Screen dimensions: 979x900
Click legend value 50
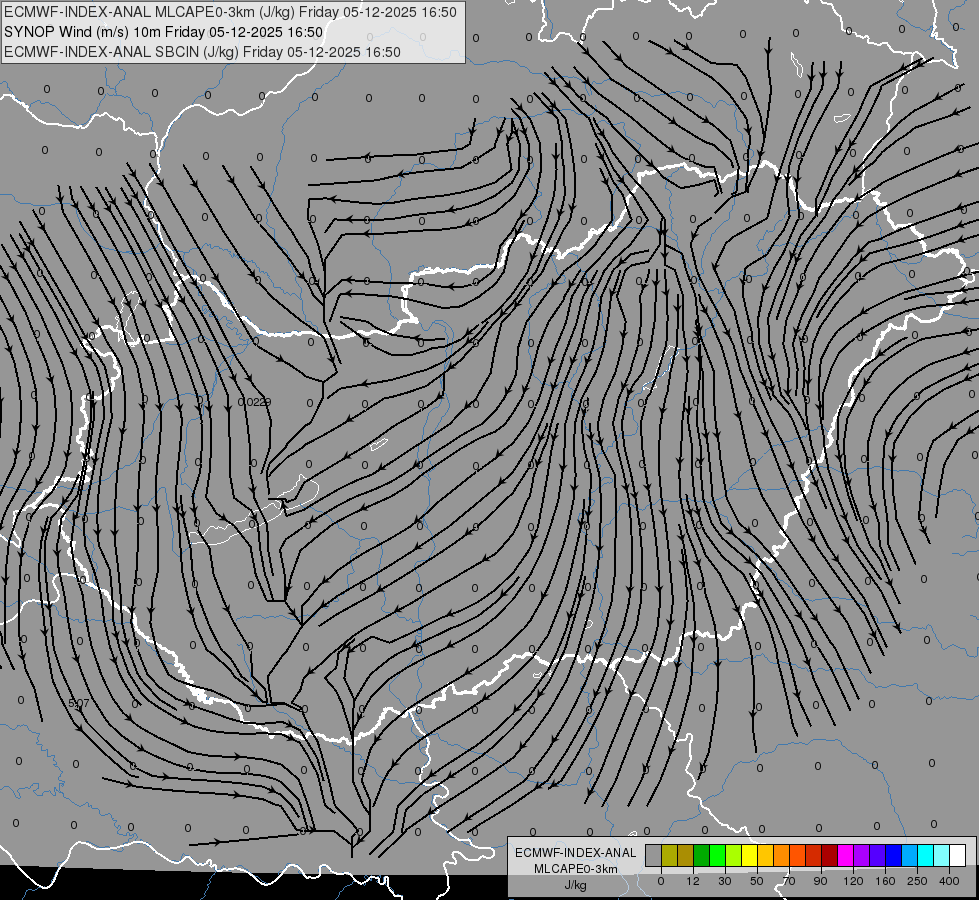pyautogui.click(x=757, y=881)
